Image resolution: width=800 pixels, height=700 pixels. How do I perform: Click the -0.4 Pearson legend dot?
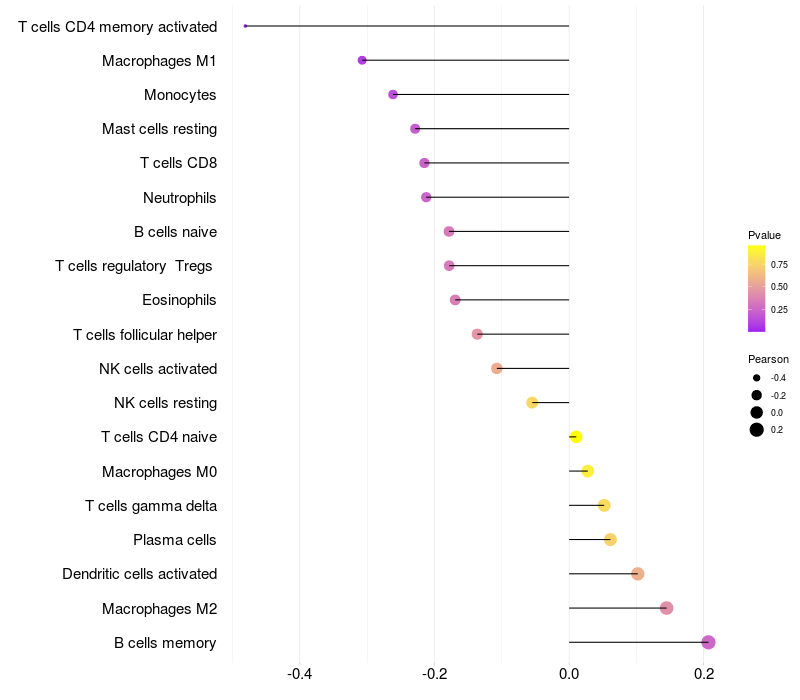tap(757, 378)
